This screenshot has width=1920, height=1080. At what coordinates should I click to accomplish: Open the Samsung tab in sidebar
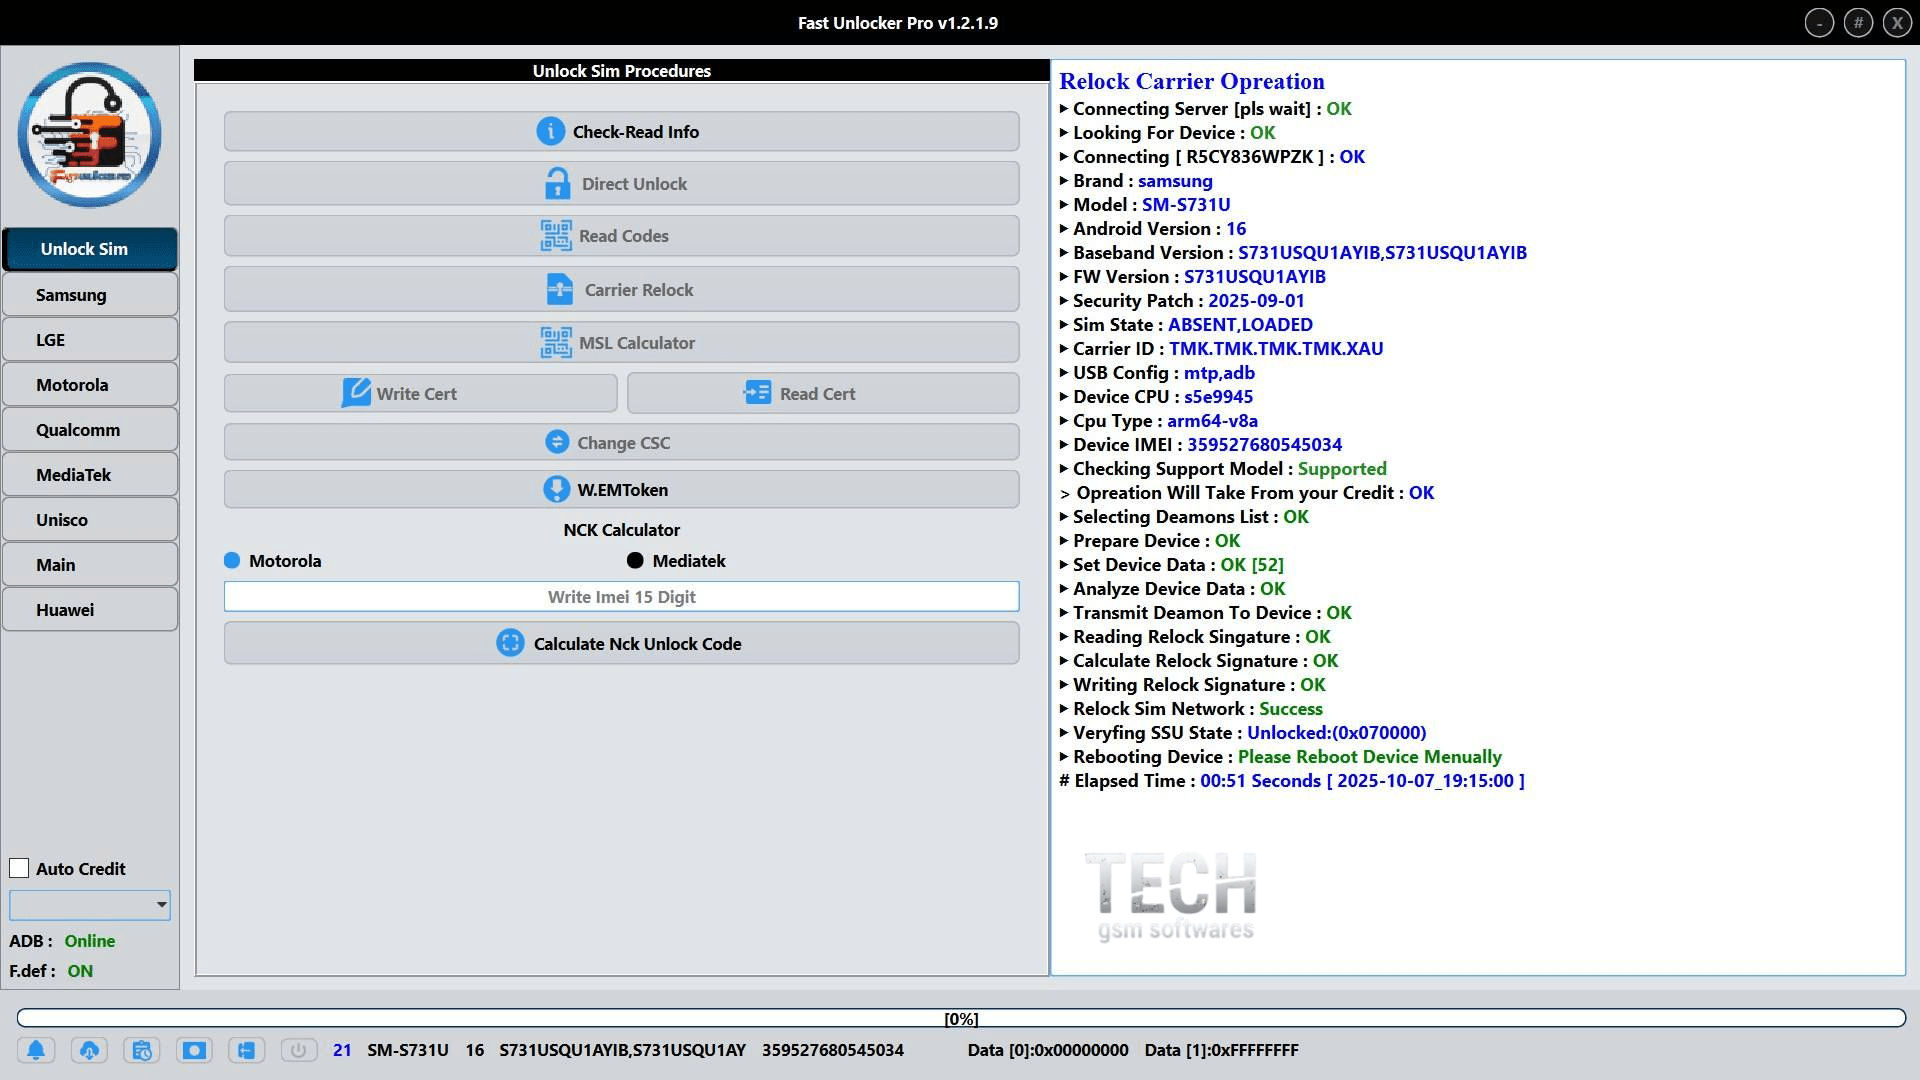90,295
